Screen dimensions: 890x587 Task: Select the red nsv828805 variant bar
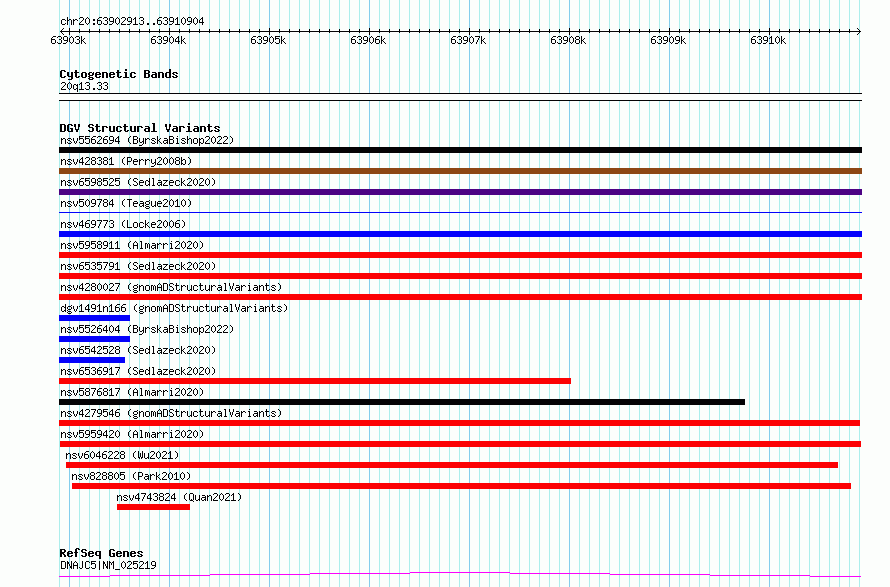pyautogui.click(x=461, y=487)
